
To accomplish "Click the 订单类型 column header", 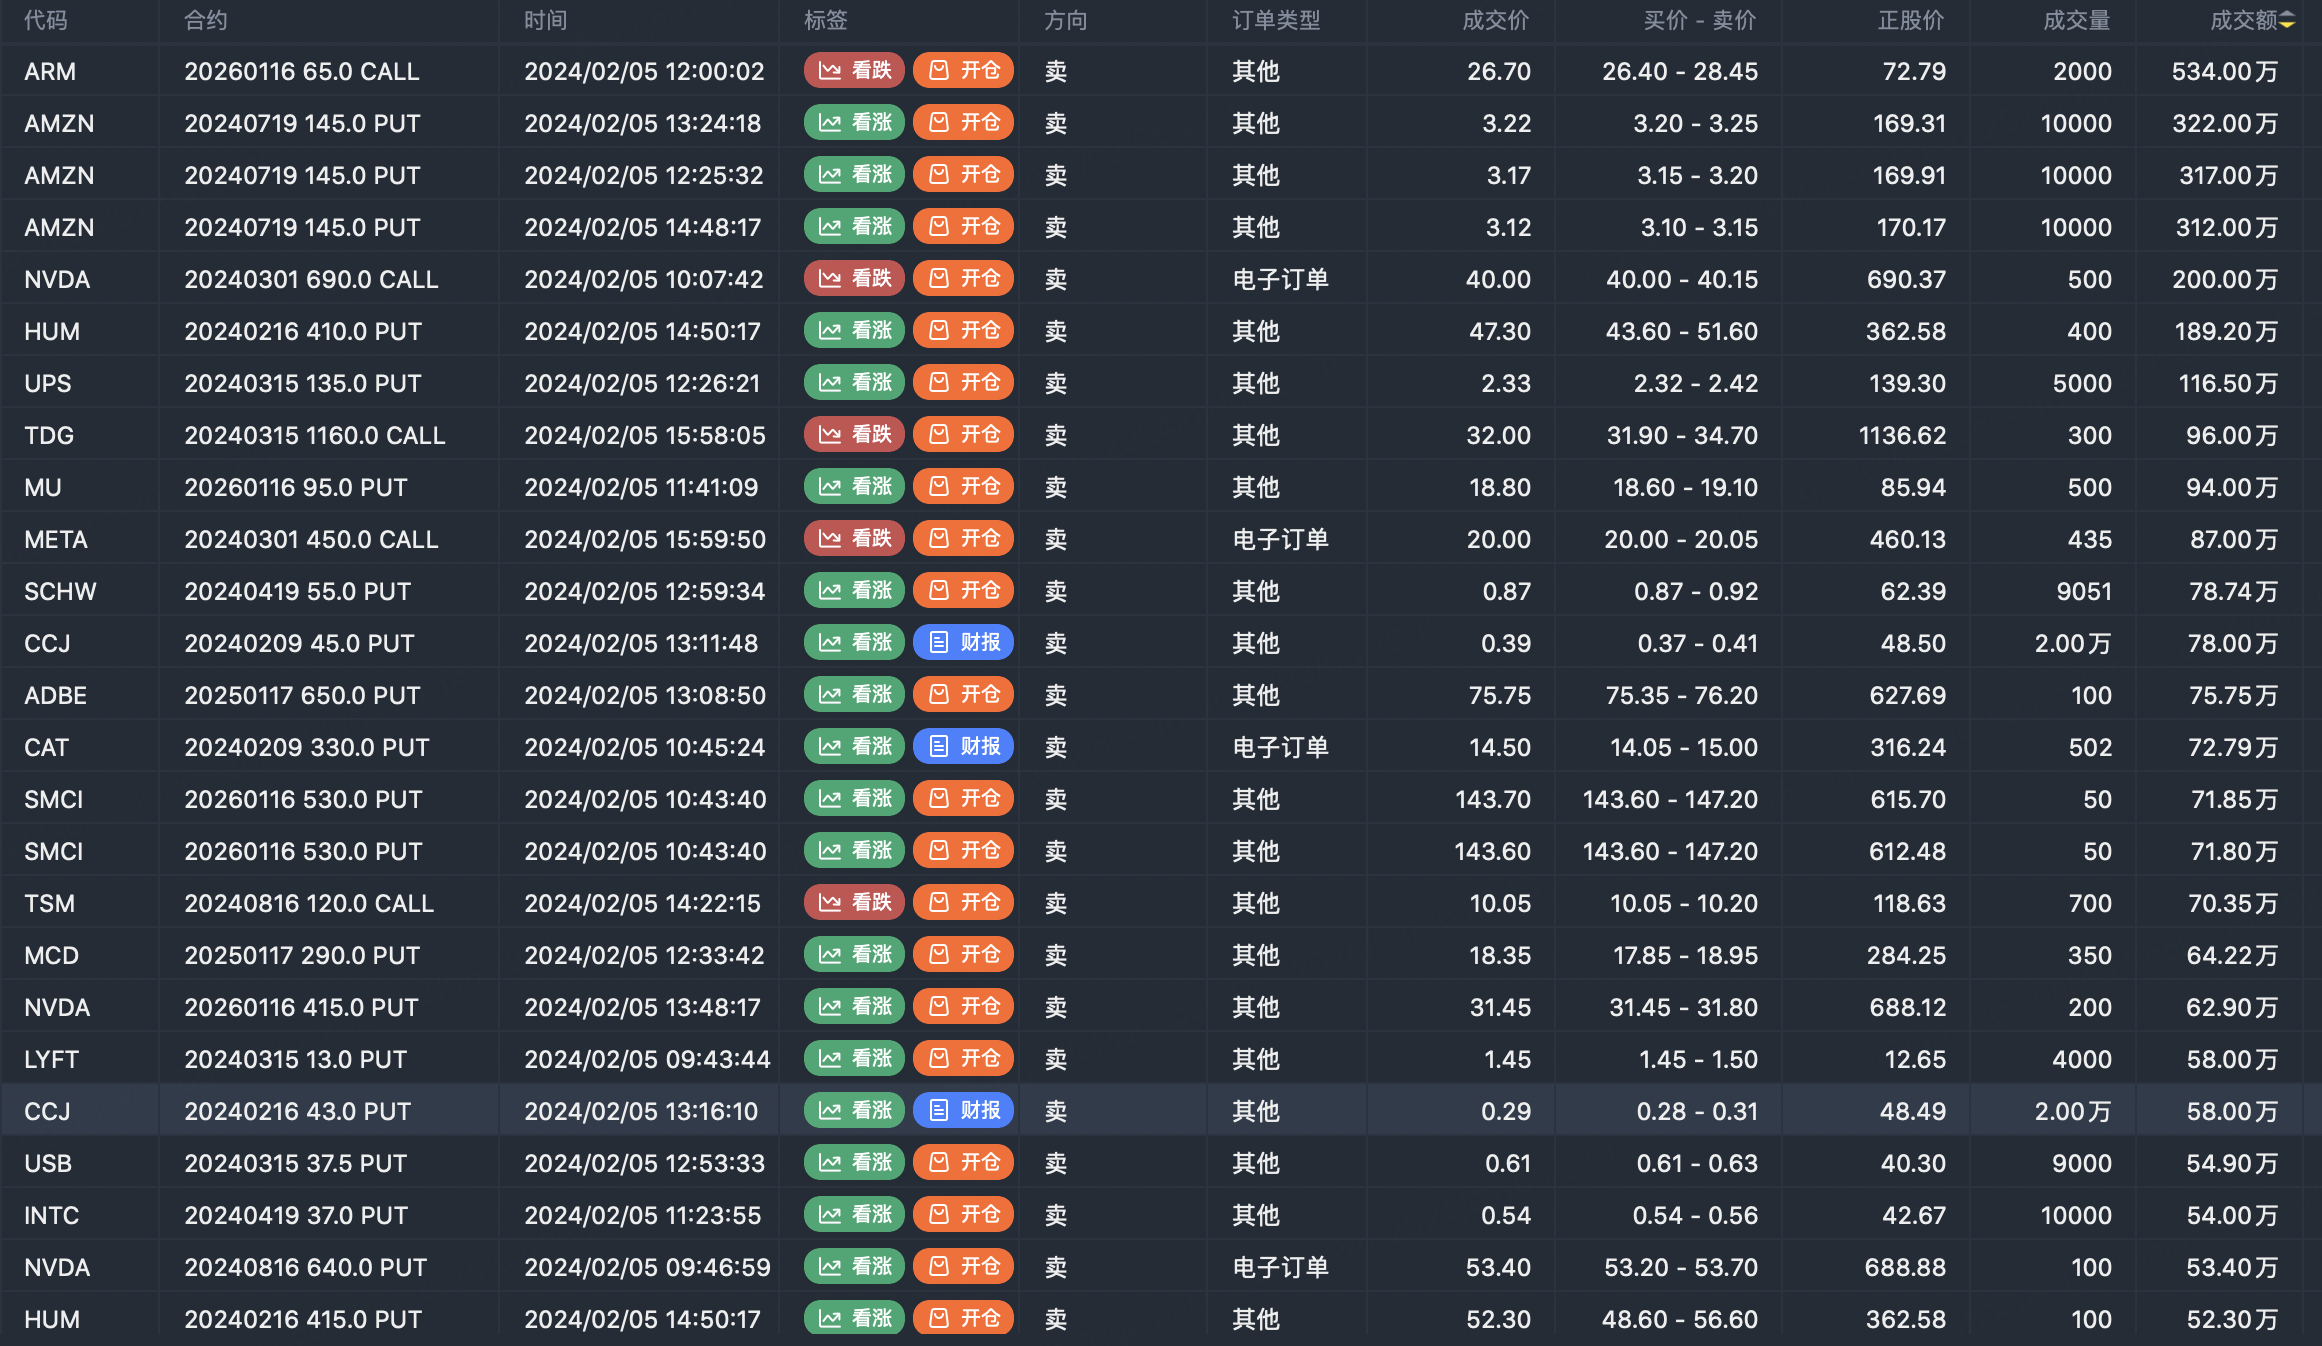I will click(x=1276, y=21).
